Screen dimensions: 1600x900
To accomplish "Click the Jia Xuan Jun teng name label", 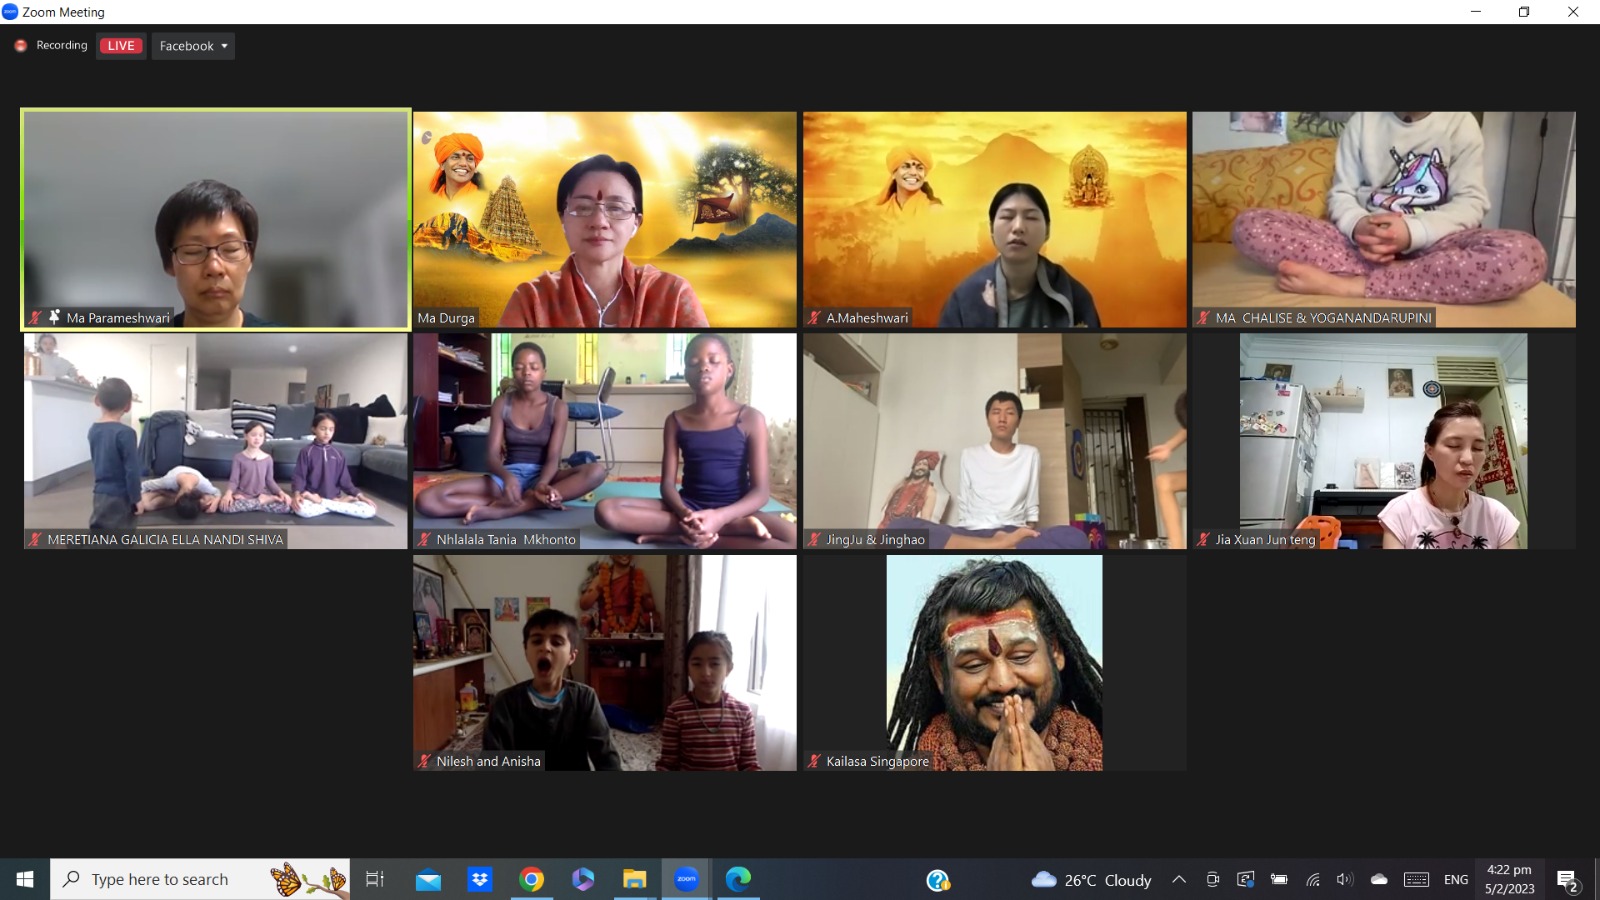I will [x=1264, y=540].
